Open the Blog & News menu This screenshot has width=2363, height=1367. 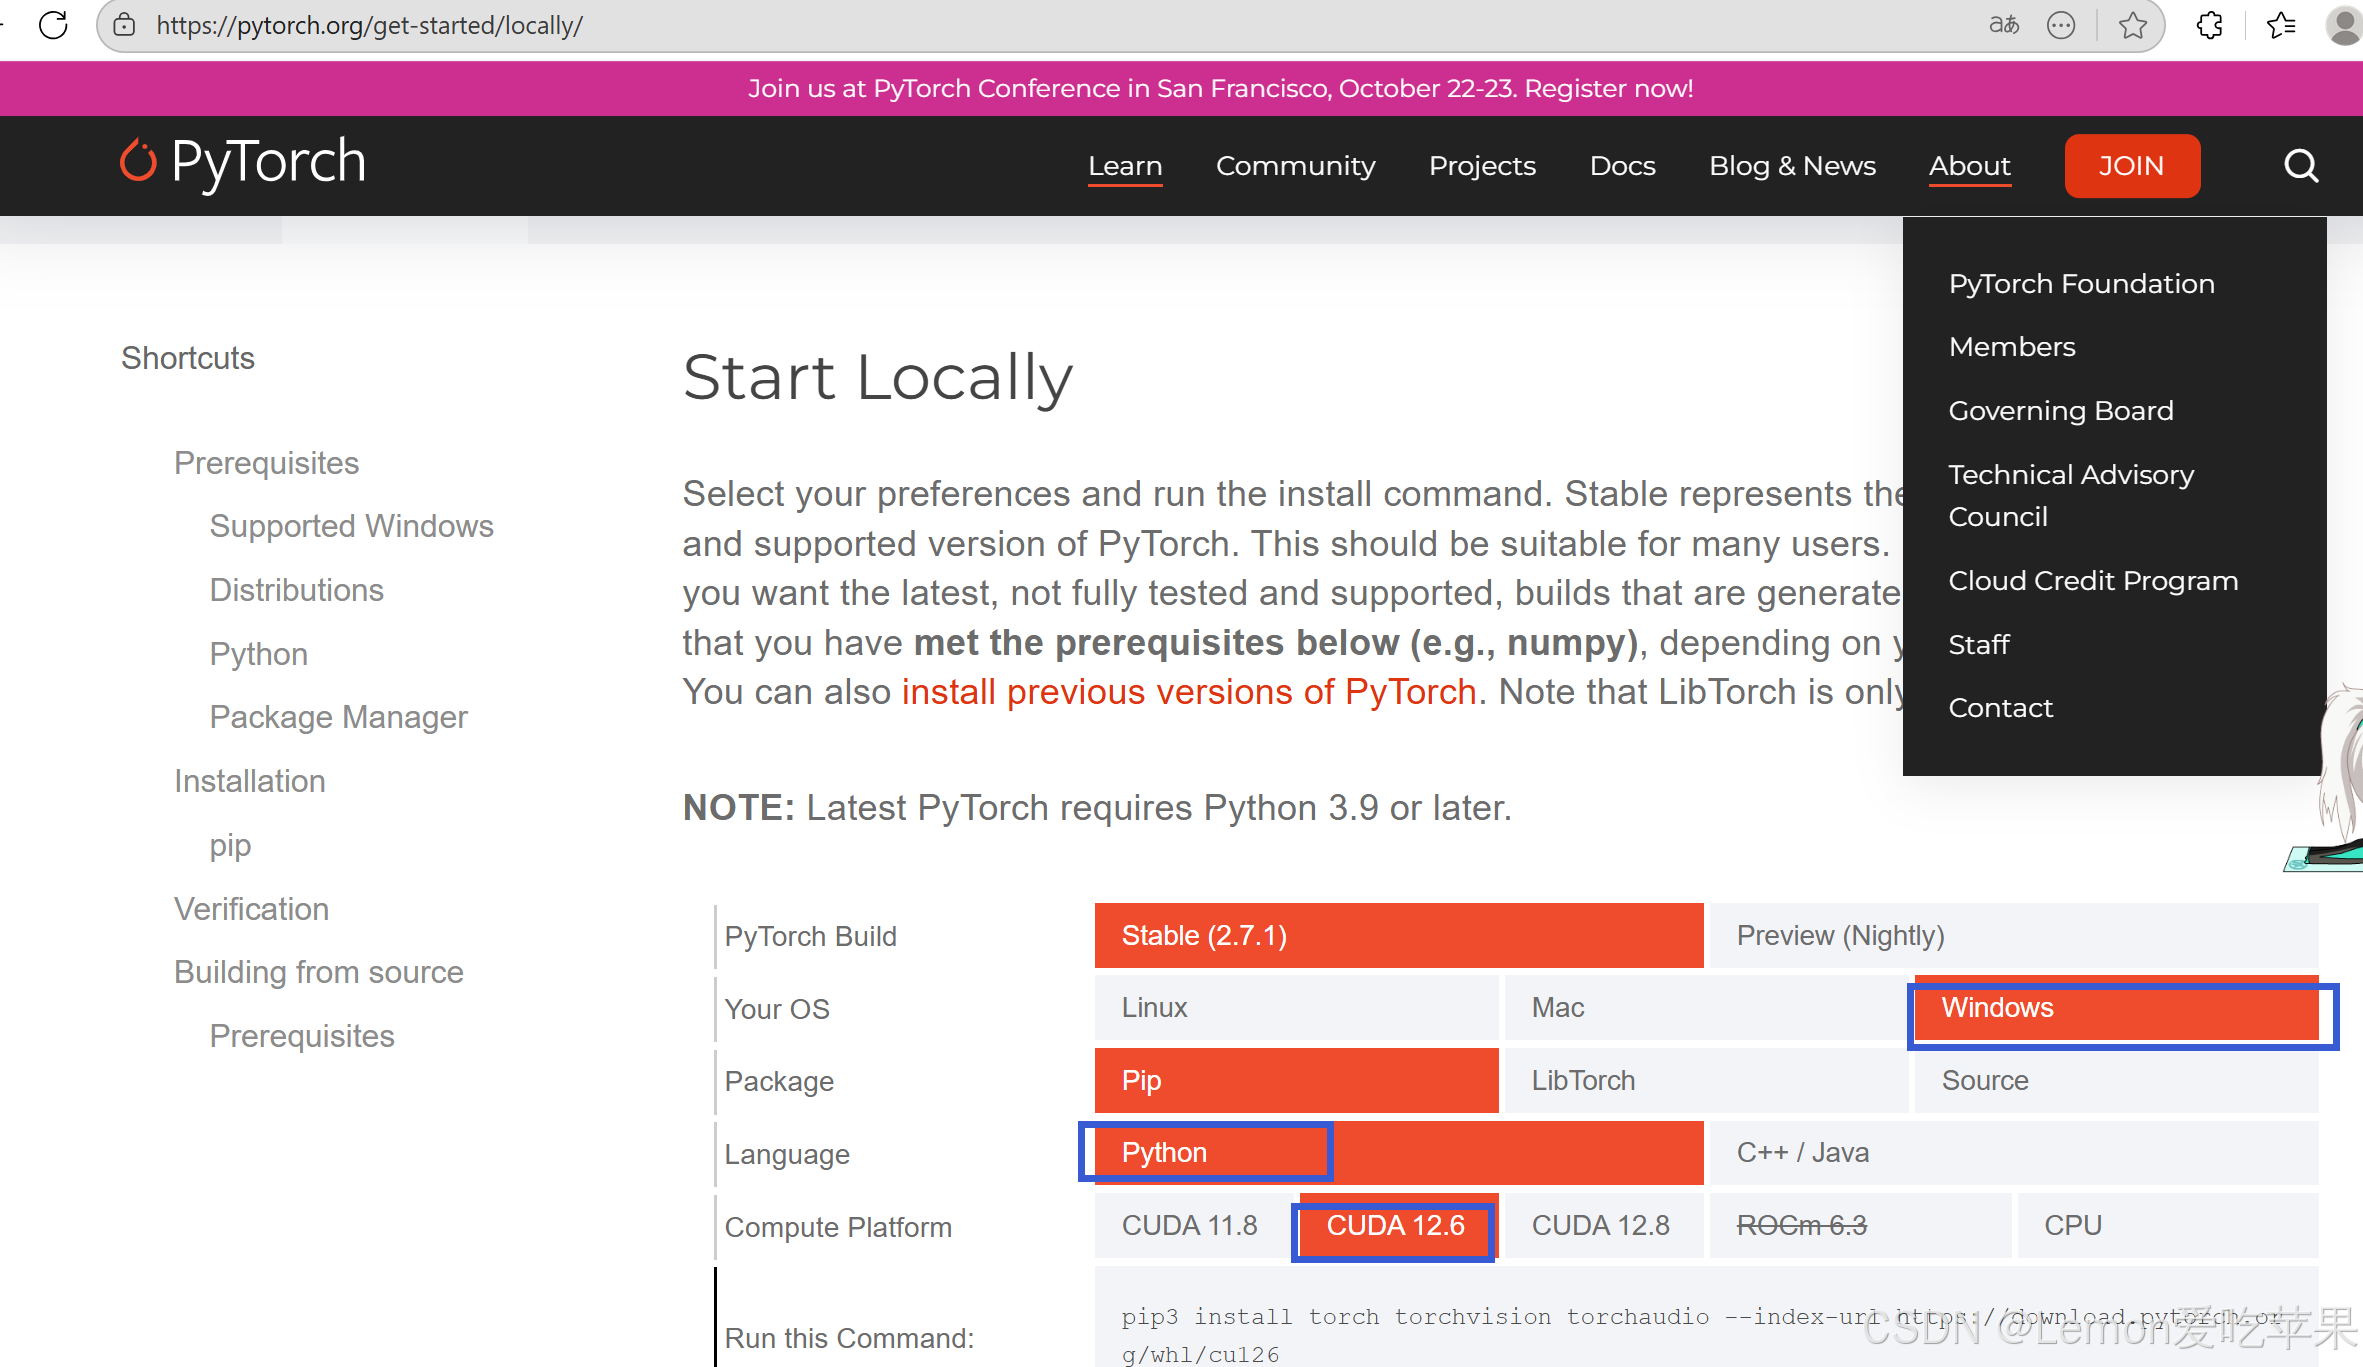(x=1792, y=166)
